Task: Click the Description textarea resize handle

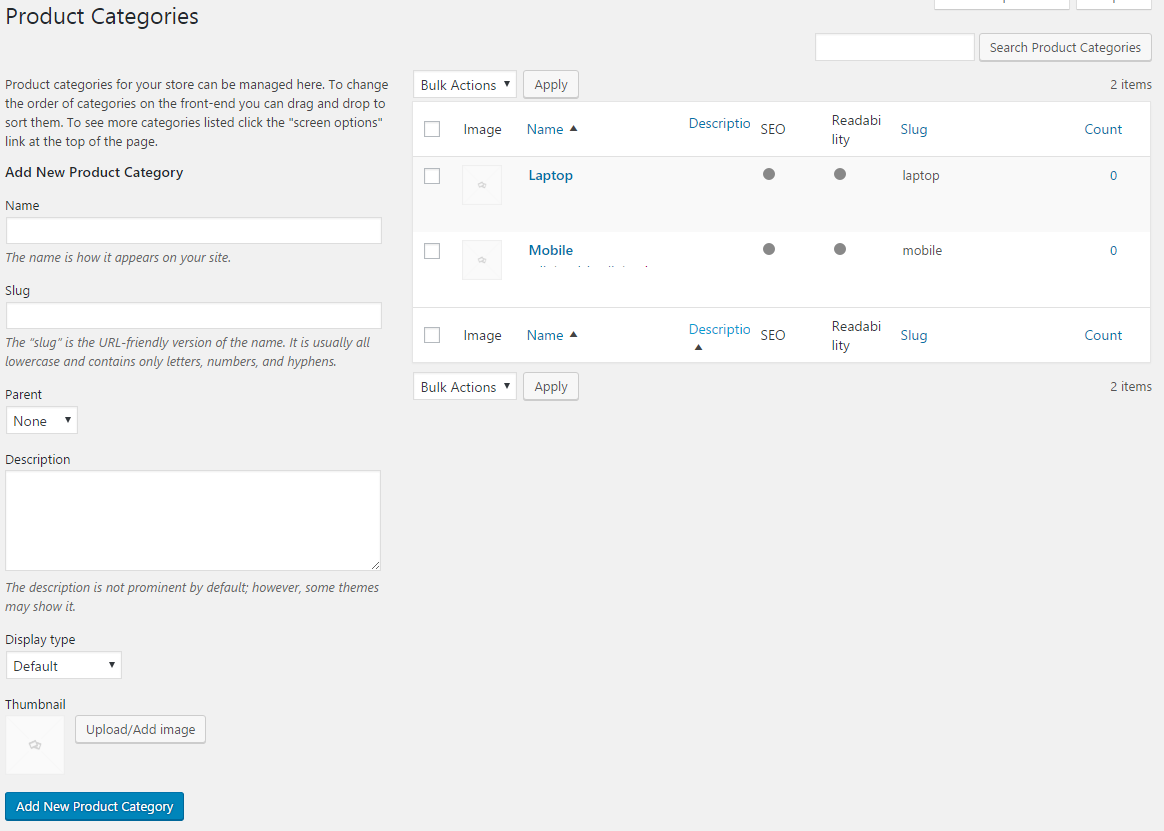Action: (376, 565)
